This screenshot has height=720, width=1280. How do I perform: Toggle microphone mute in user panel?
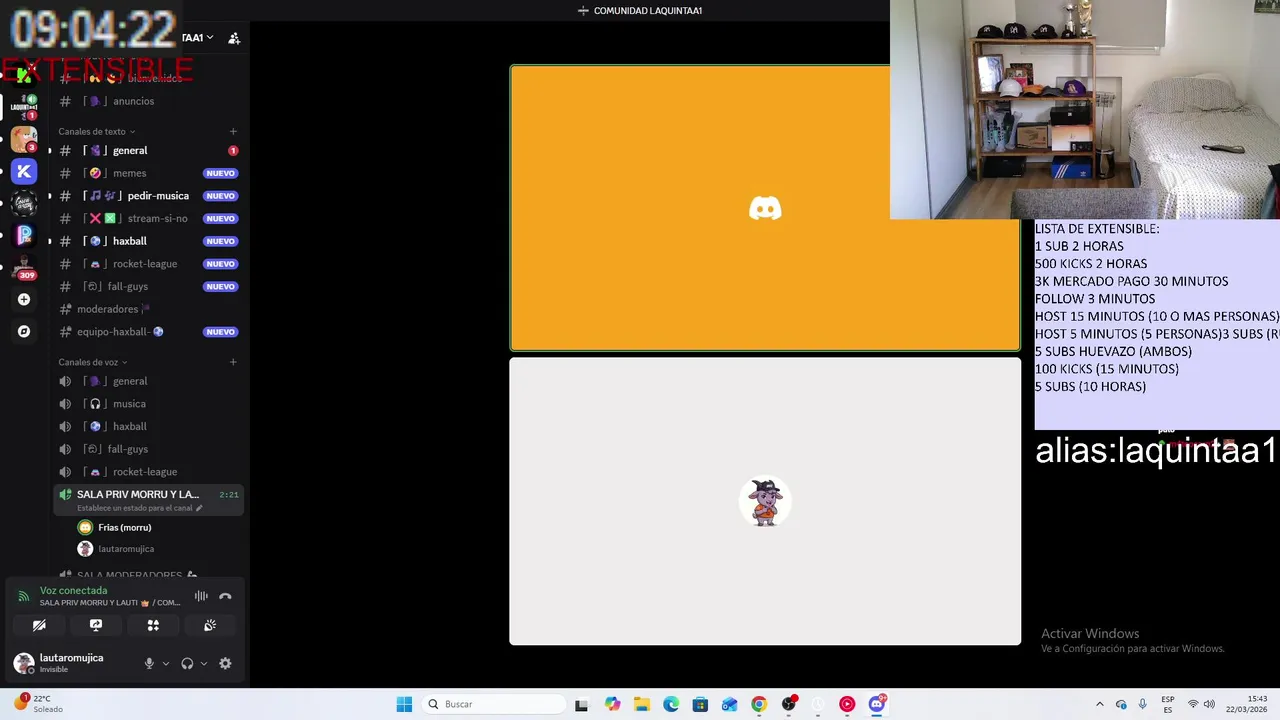[149, 663]
